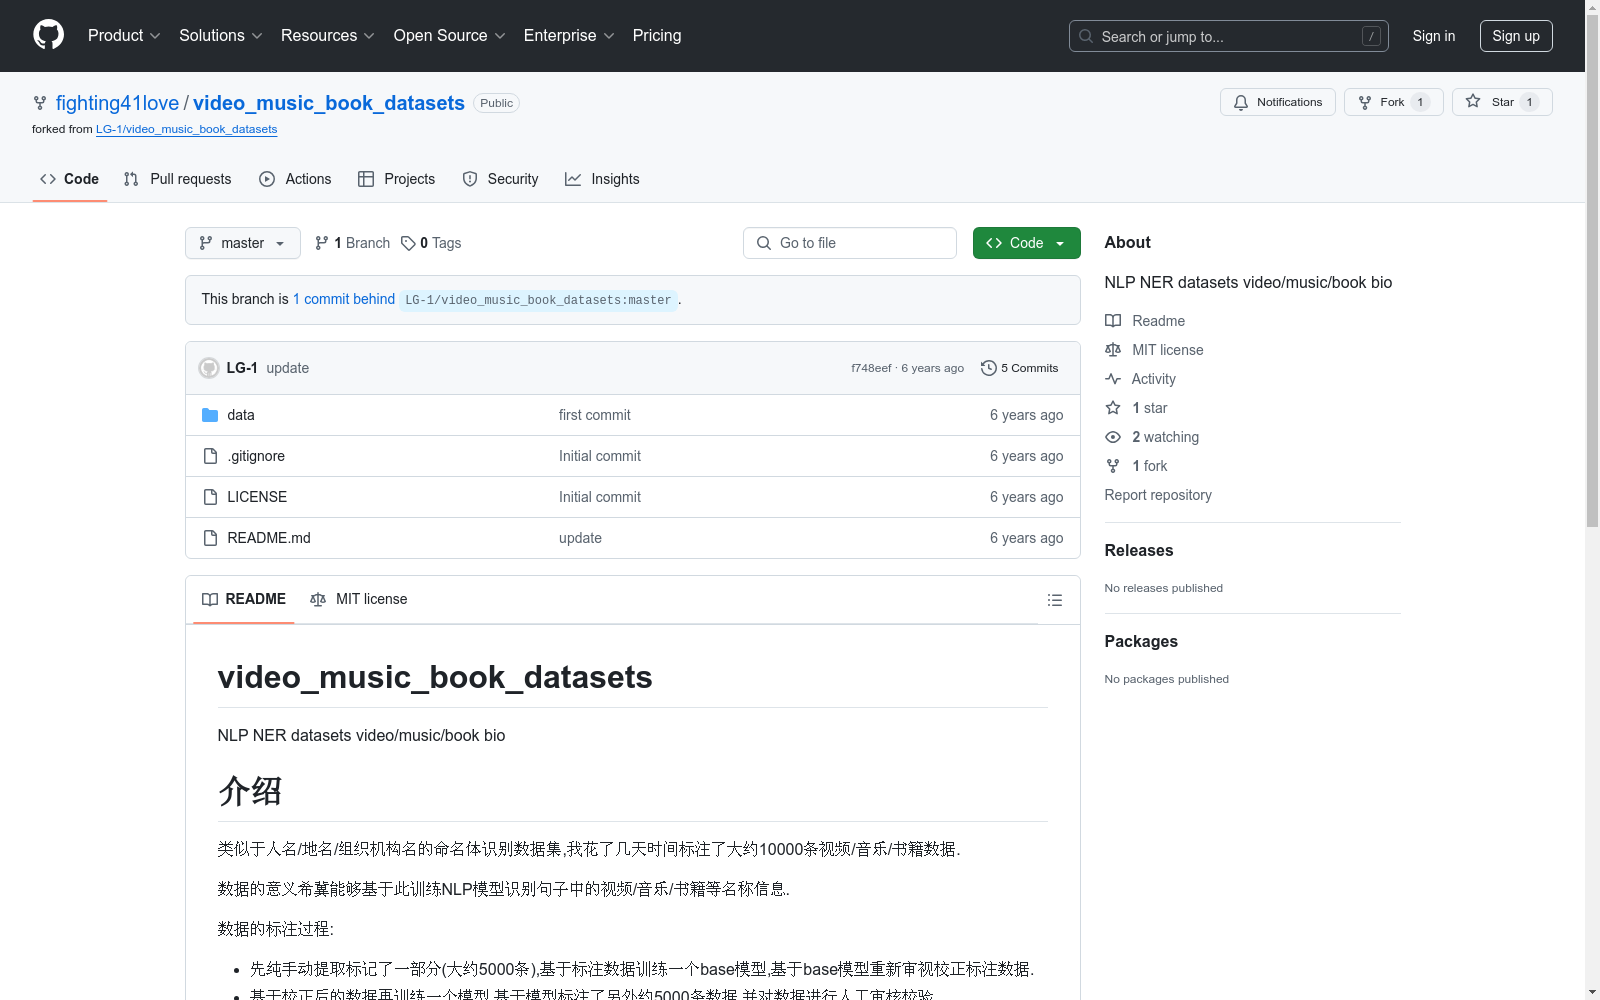Open the update commit message for README.md

(580, 538)
